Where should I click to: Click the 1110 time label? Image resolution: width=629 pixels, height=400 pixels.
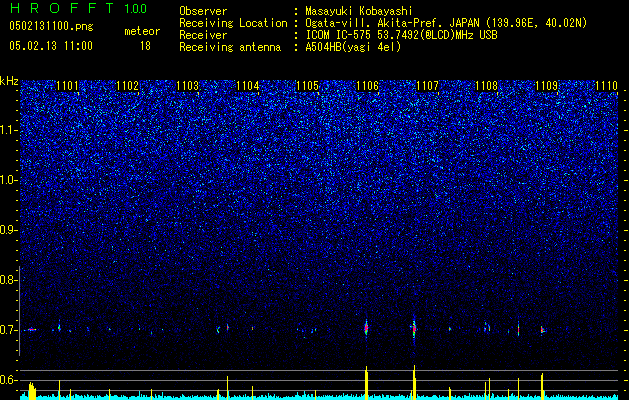point(607,86)
